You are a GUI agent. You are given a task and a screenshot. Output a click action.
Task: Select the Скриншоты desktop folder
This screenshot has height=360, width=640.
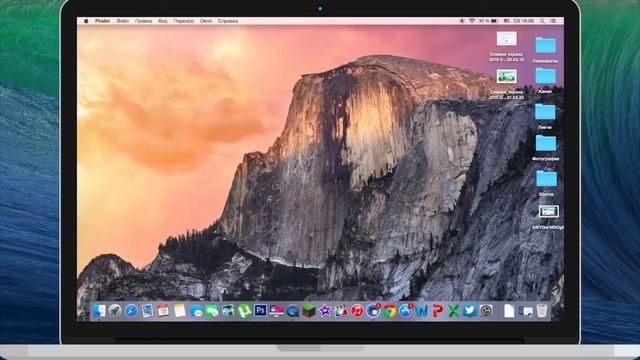[x=545, y=45]
